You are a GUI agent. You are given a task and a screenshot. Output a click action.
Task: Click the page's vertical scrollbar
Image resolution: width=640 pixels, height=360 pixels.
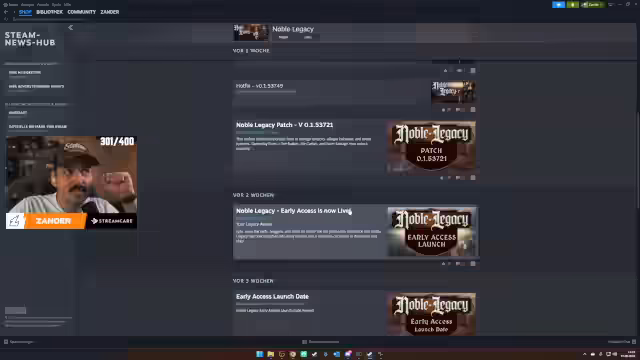637,159
